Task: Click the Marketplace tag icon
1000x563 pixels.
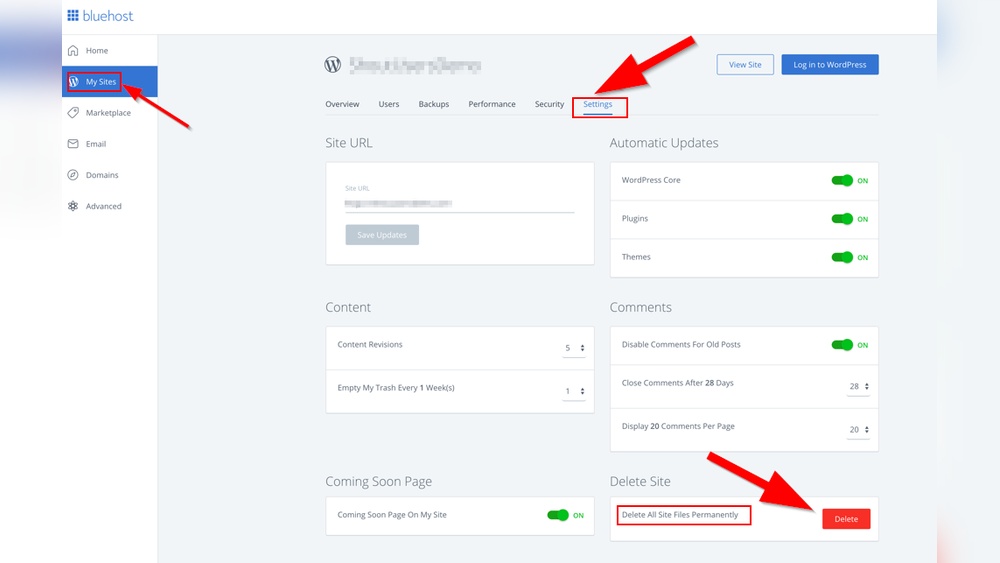Action: click(x=73, y=113)
